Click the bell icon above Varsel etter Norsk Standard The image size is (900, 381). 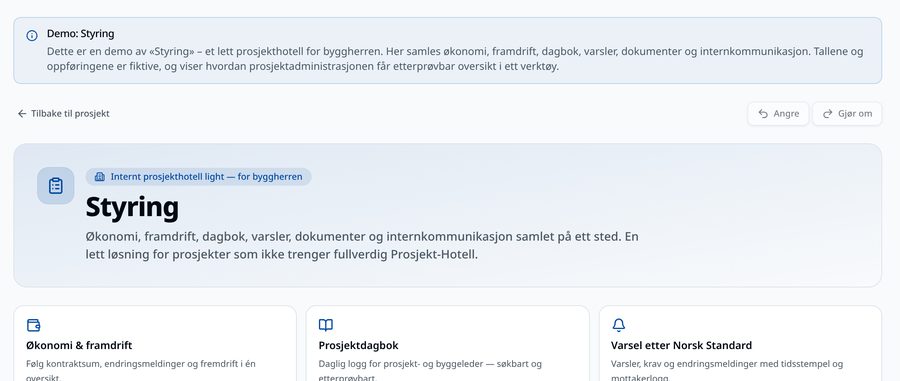(618, 325)
